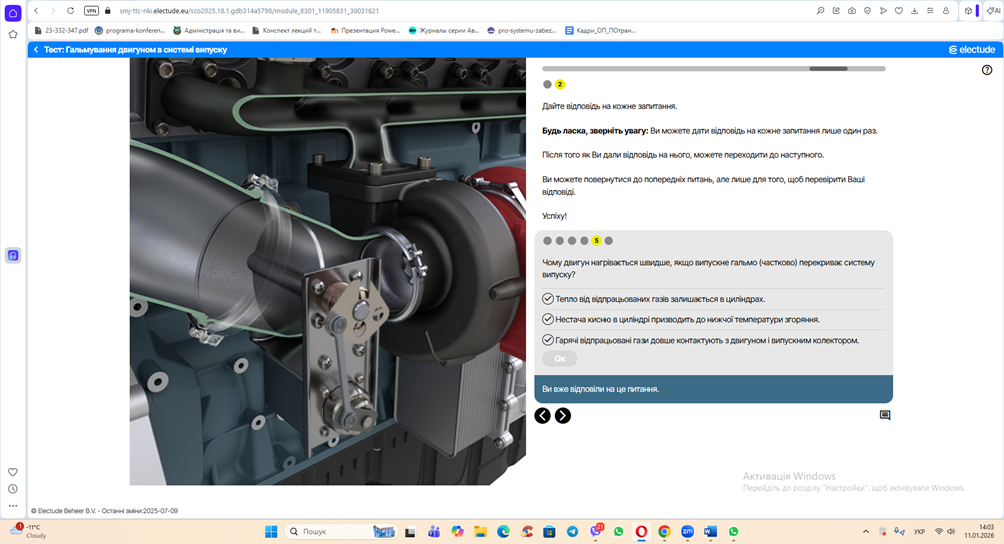Click the back arrow in test header
Viewport: 1004px width, 544px height.
pos(36,49)
